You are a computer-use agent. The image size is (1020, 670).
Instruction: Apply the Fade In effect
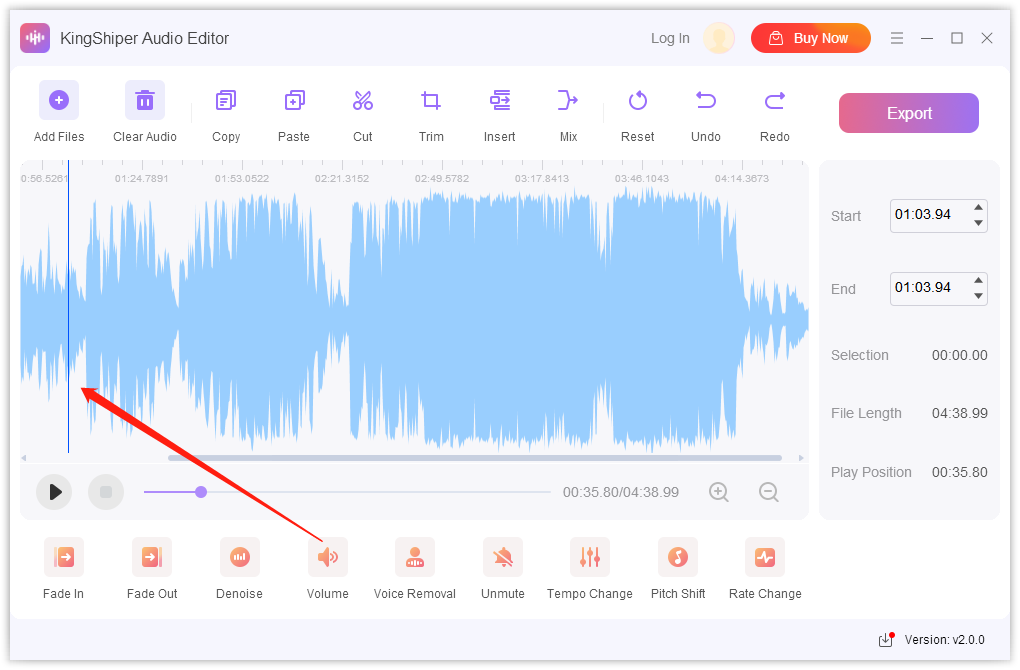[x=64, y=557]
